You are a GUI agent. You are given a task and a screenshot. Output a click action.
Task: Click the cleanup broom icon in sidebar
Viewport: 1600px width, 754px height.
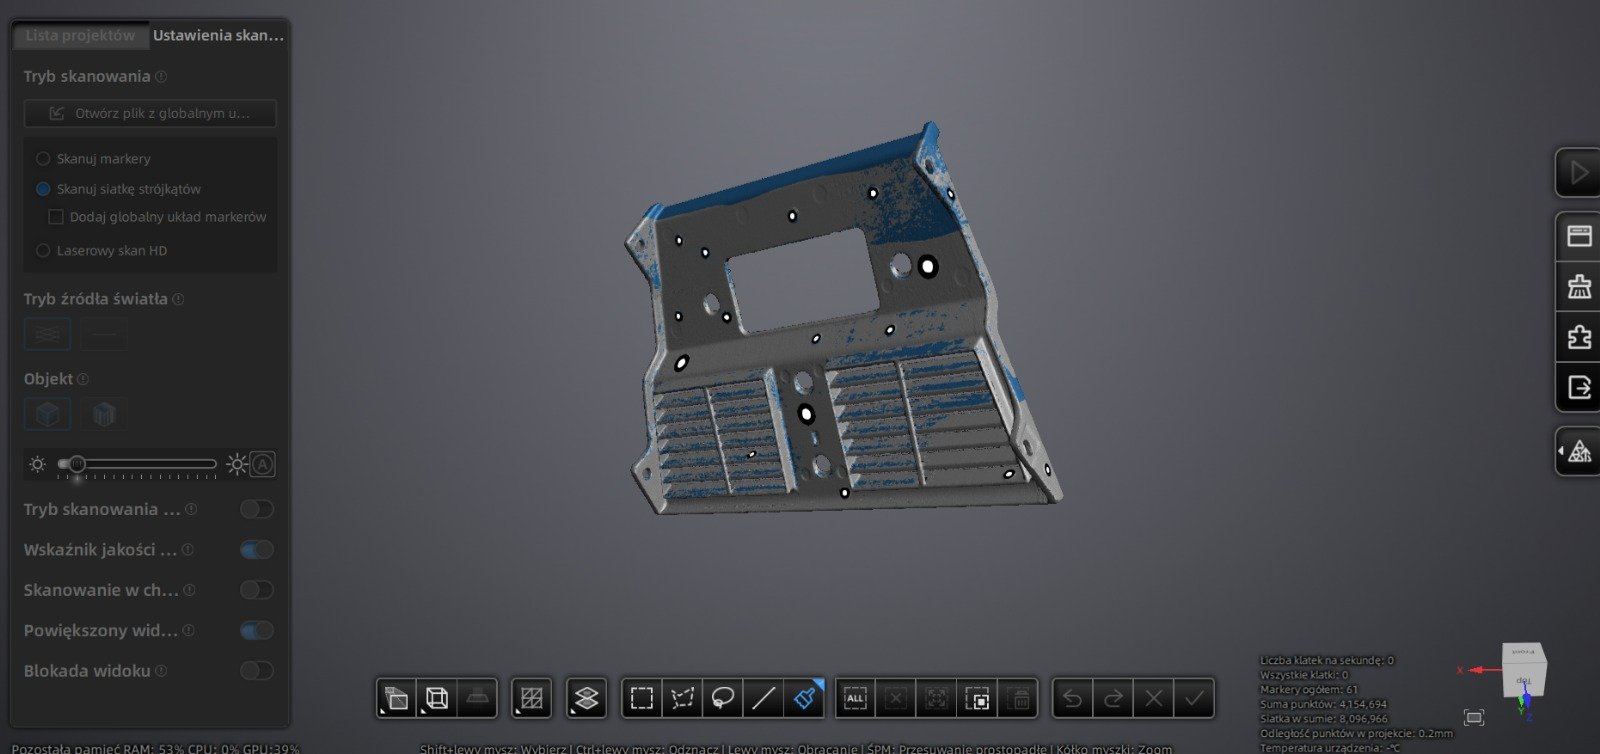pos(1579,287)
